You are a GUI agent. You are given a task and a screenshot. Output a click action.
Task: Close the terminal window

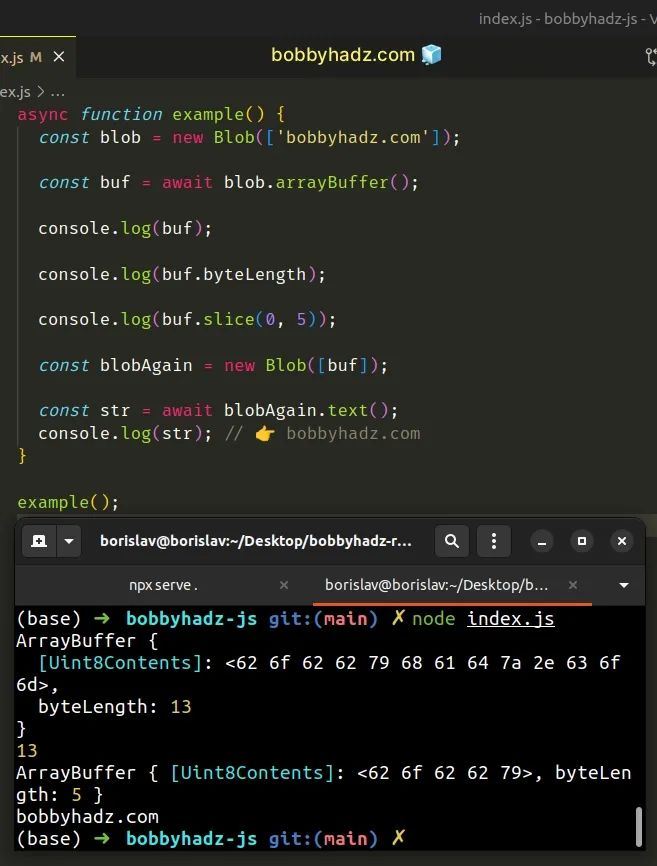622,541
